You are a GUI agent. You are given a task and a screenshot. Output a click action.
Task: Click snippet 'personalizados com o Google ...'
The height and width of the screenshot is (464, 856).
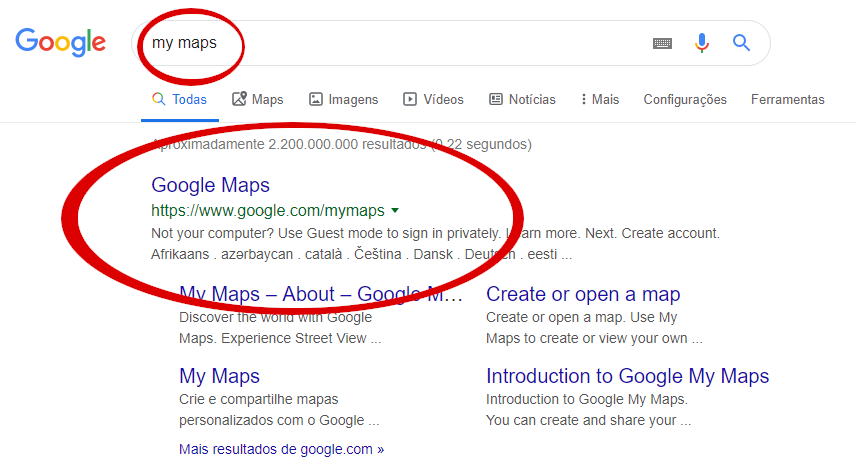point(279,420)
